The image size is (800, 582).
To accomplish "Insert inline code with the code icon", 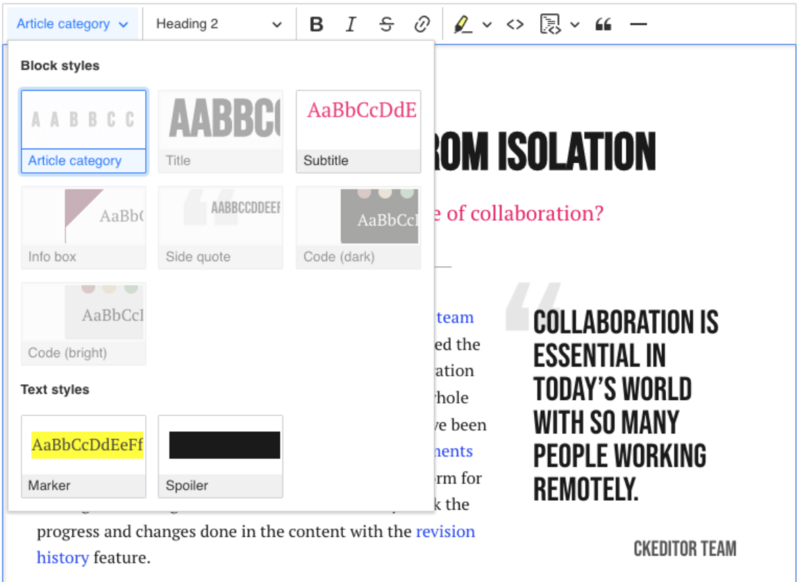I will (x=514, y=23).
